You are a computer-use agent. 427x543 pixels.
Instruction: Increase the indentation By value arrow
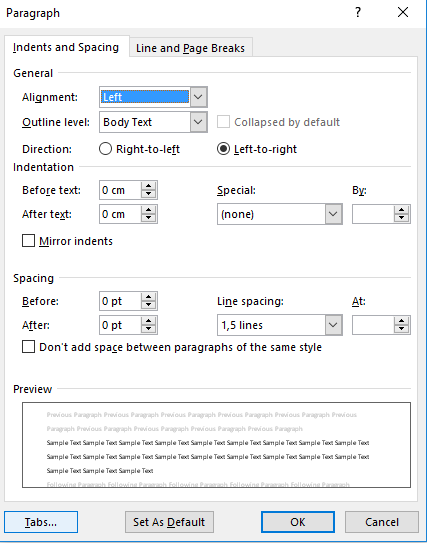click(x=402, y=210)
